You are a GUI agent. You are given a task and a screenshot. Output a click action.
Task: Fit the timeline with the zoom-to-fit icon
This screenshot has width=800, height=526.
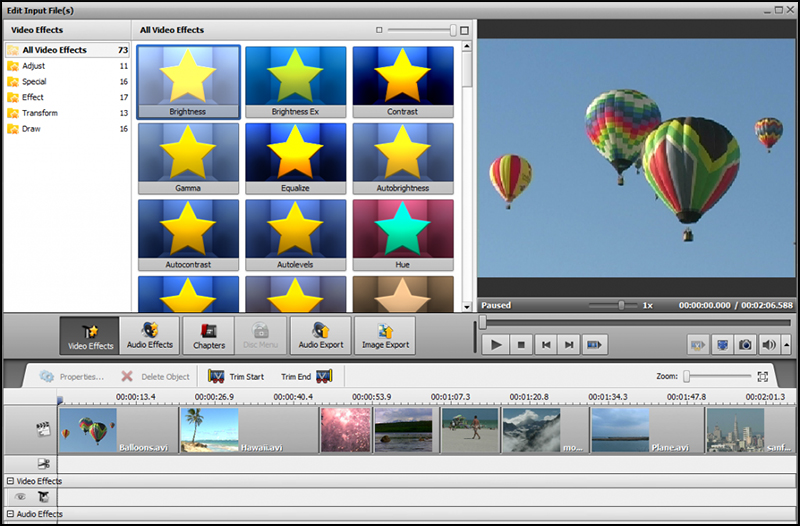pyautogui.click(x=763, y=377)
